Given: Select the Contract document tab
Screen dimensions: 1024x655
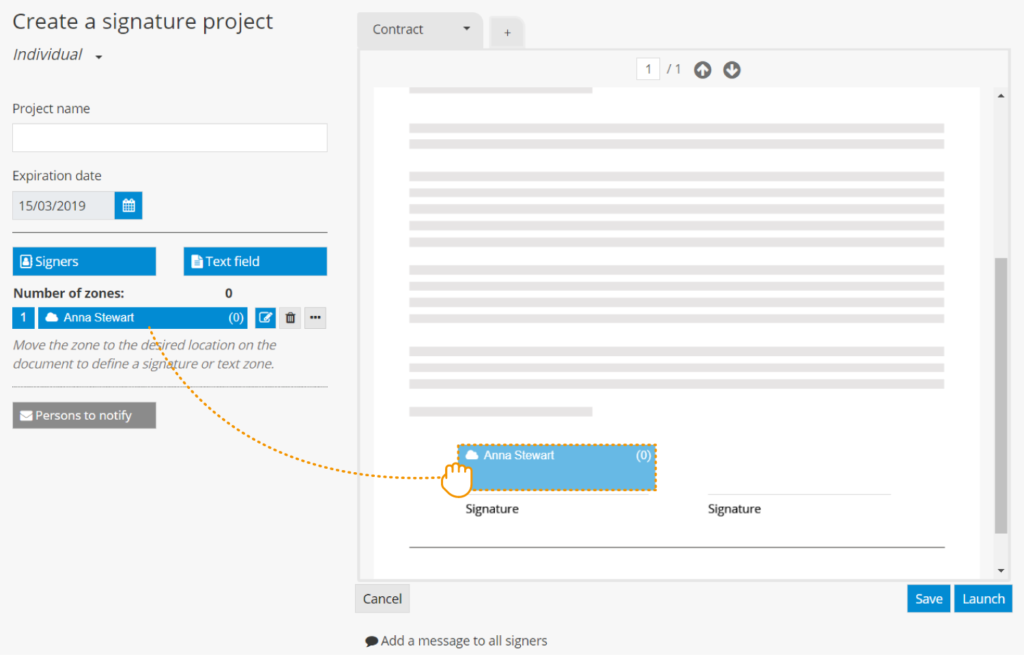Looking at the screenshot, I should 399,30.
